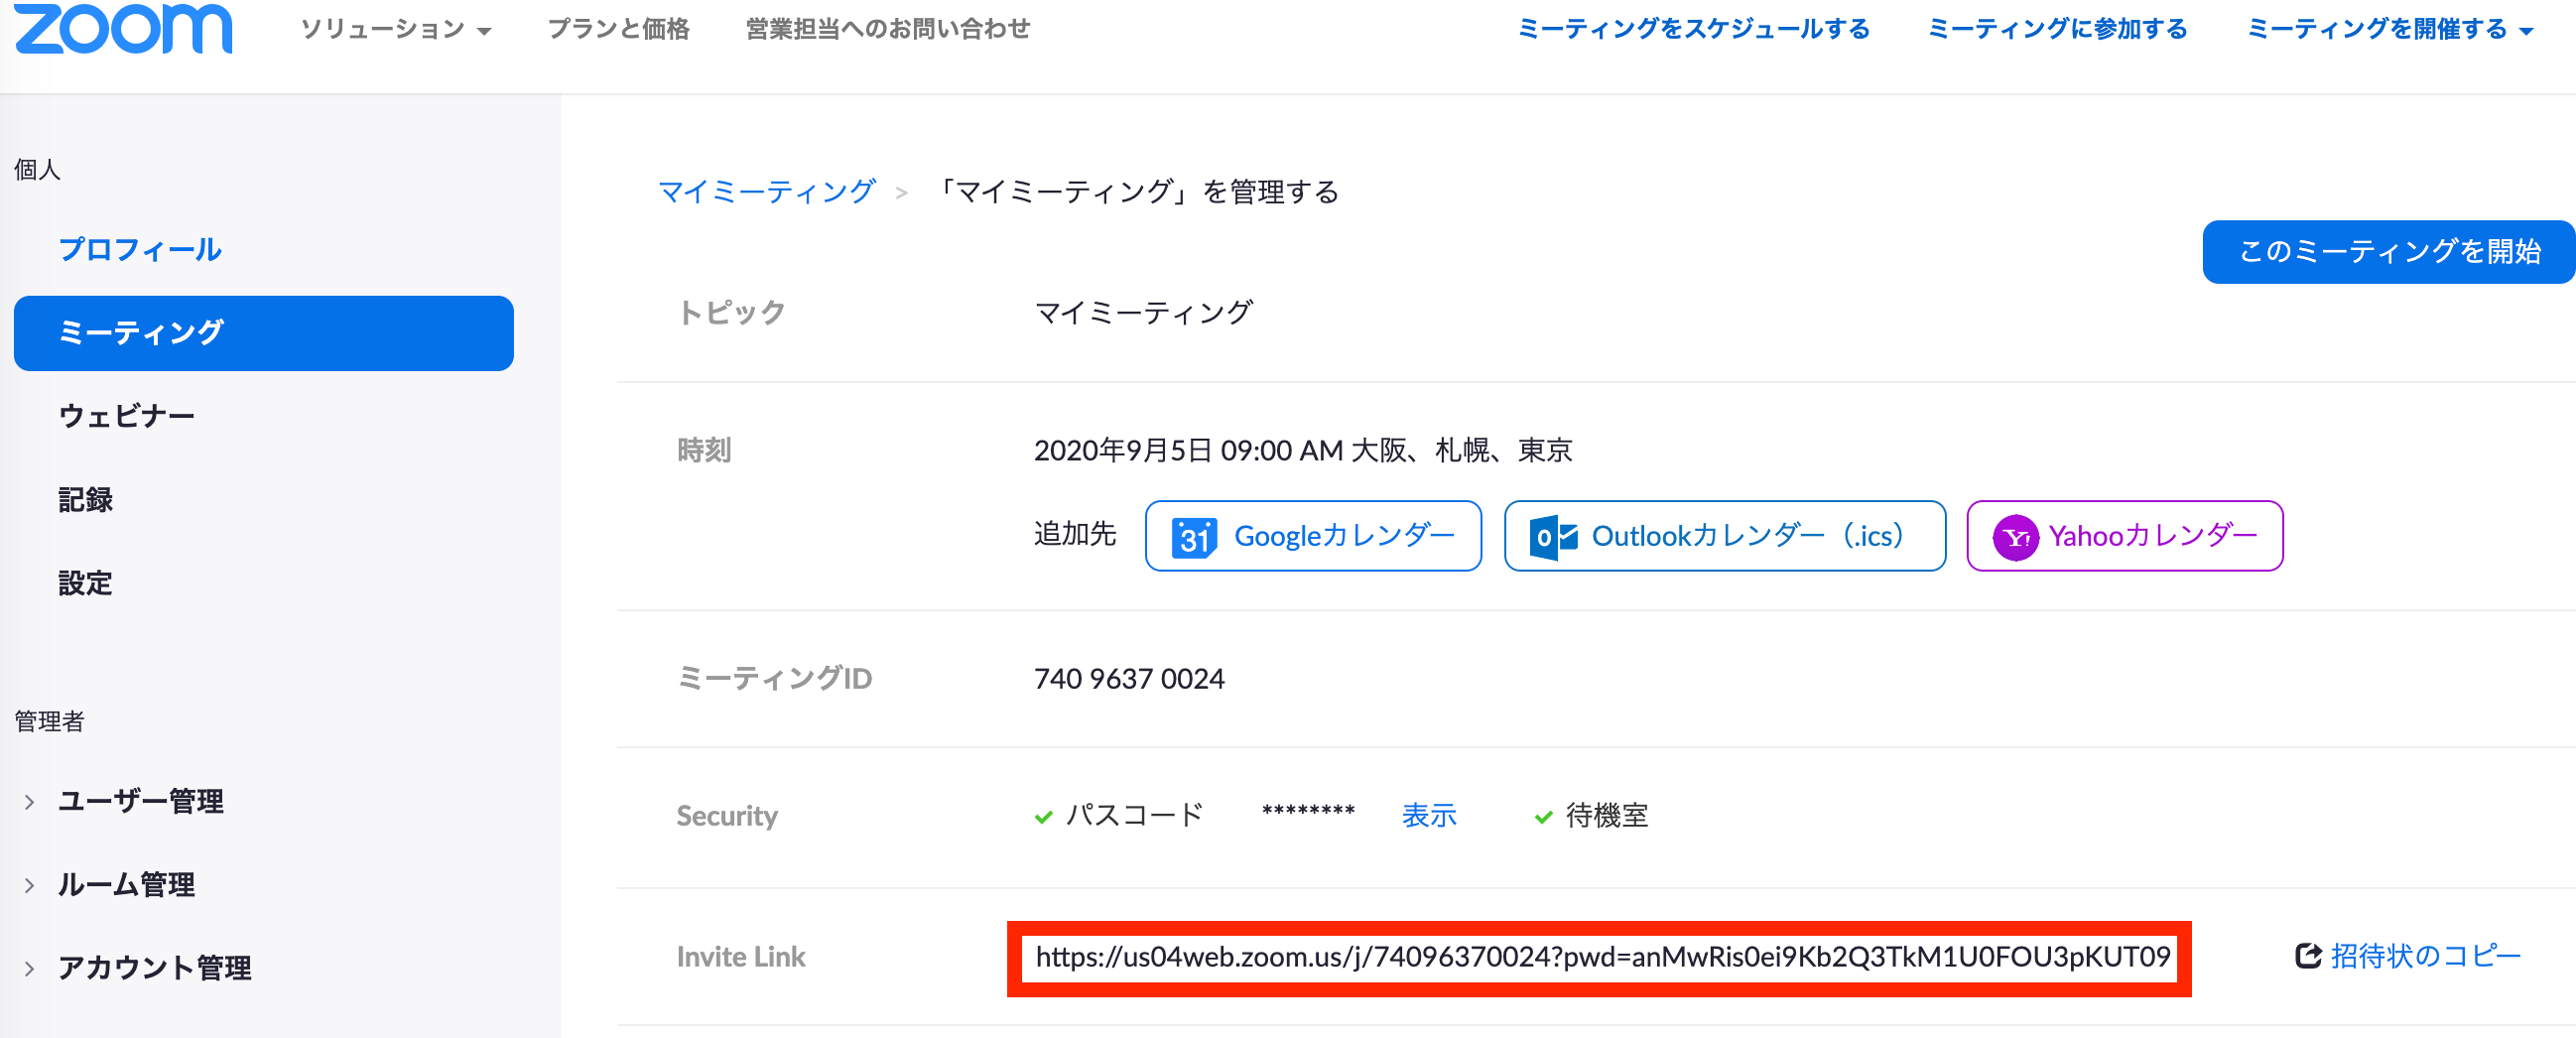
Task: Add to Outlookカレンダー (.ics)
Action: pos(1725,536)
